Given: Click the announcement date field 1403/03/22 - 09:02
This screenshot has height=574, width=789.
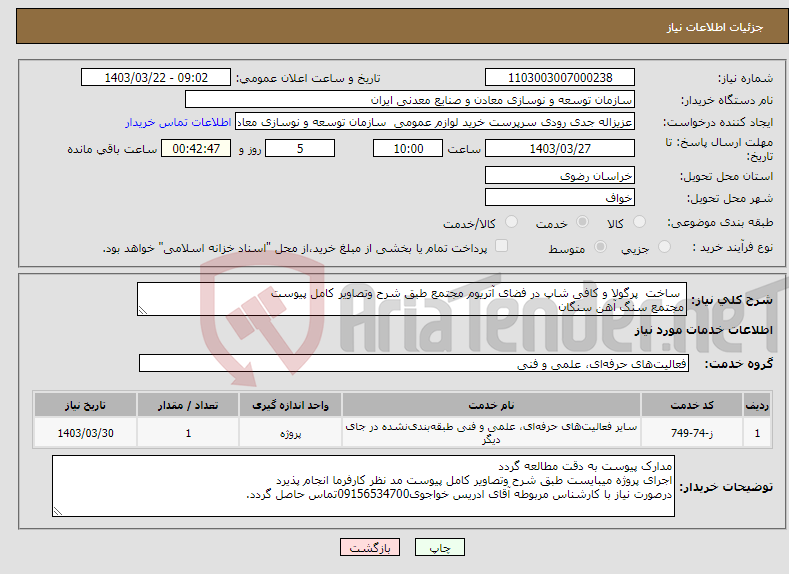Looking at the screenshot, I should [x=155, y=77].
